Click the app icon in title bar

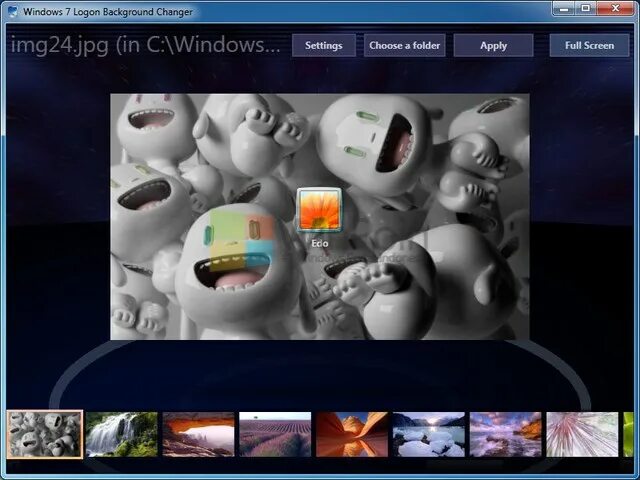point(13,11)
